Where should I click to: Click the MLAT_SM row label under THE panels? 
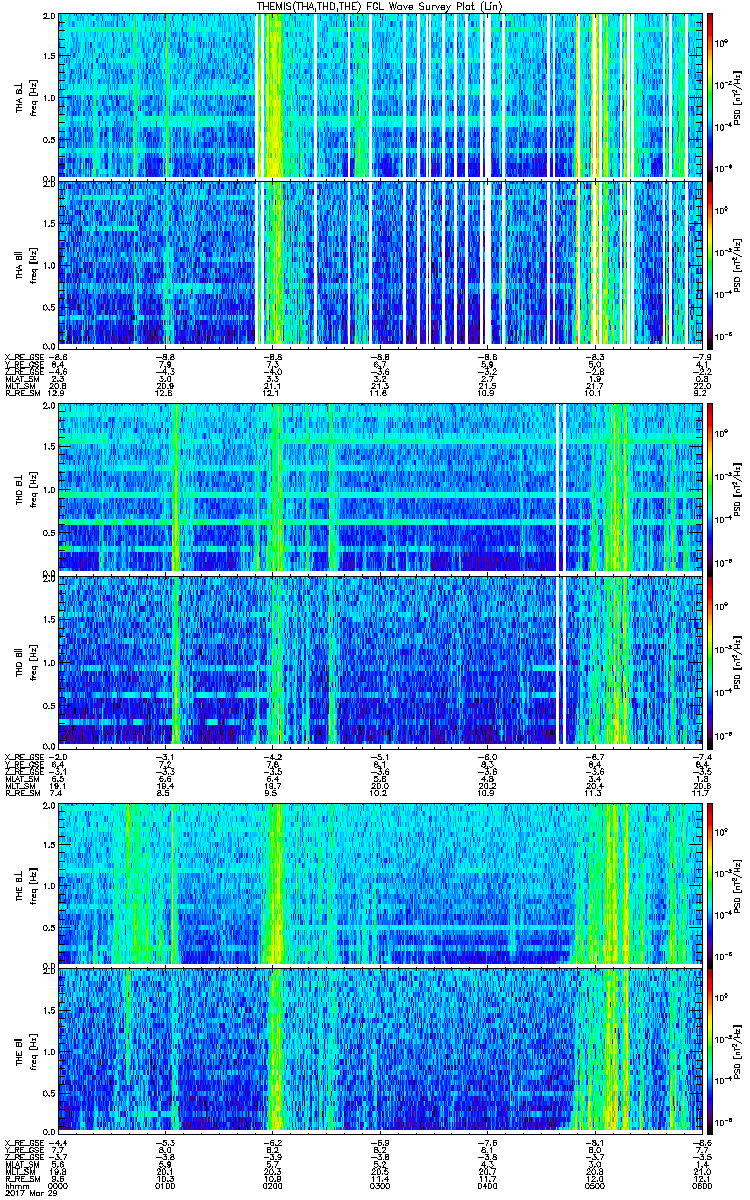[x=21, y=1166]
